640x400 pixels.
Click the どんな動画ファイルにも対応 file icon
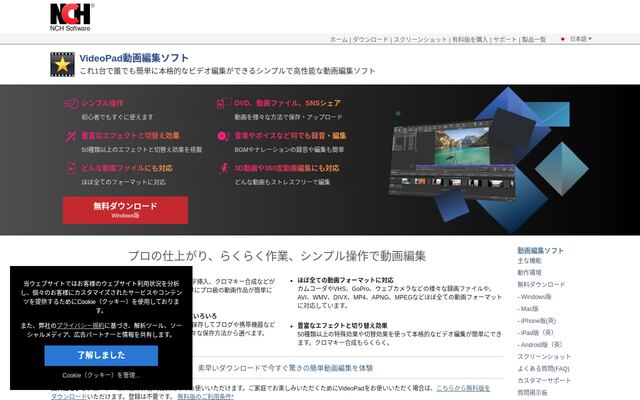[x=71, y=168]
